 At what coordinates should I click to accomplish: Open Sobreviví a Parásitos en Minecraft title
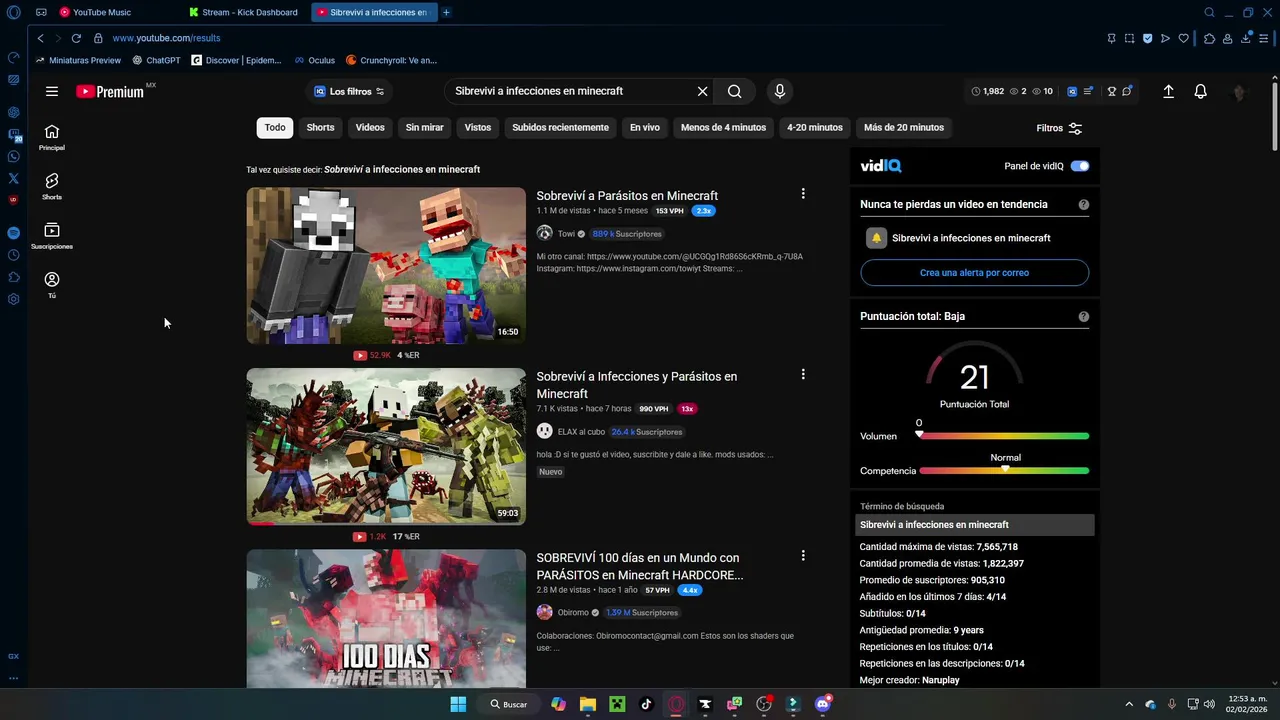[627, 196]
